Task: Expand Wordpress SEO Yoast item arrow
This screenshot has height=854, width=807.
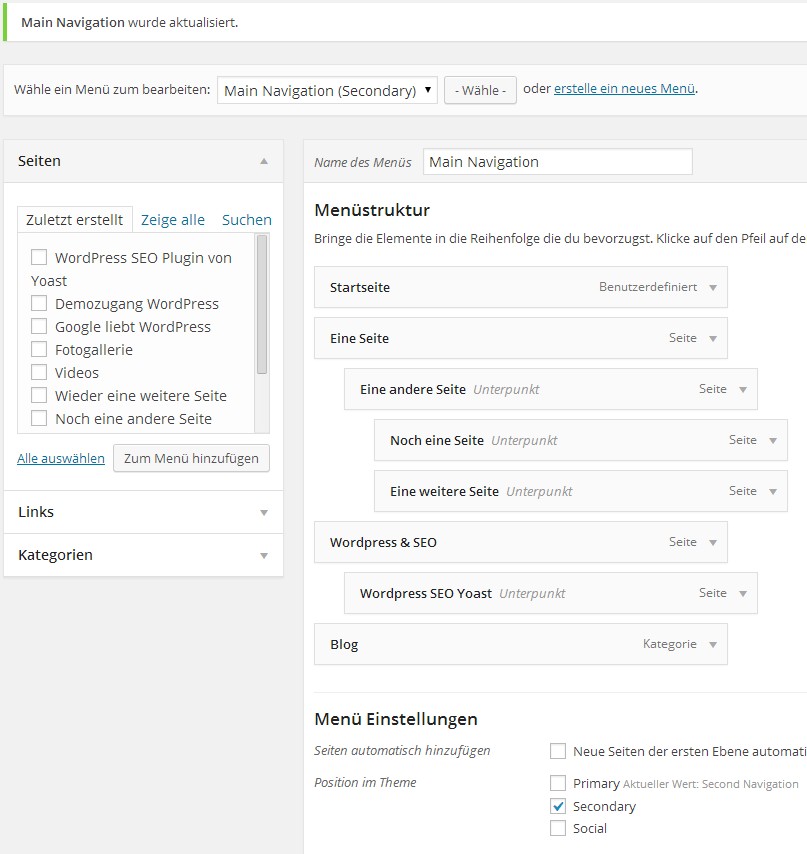Action: pos(743,594)
